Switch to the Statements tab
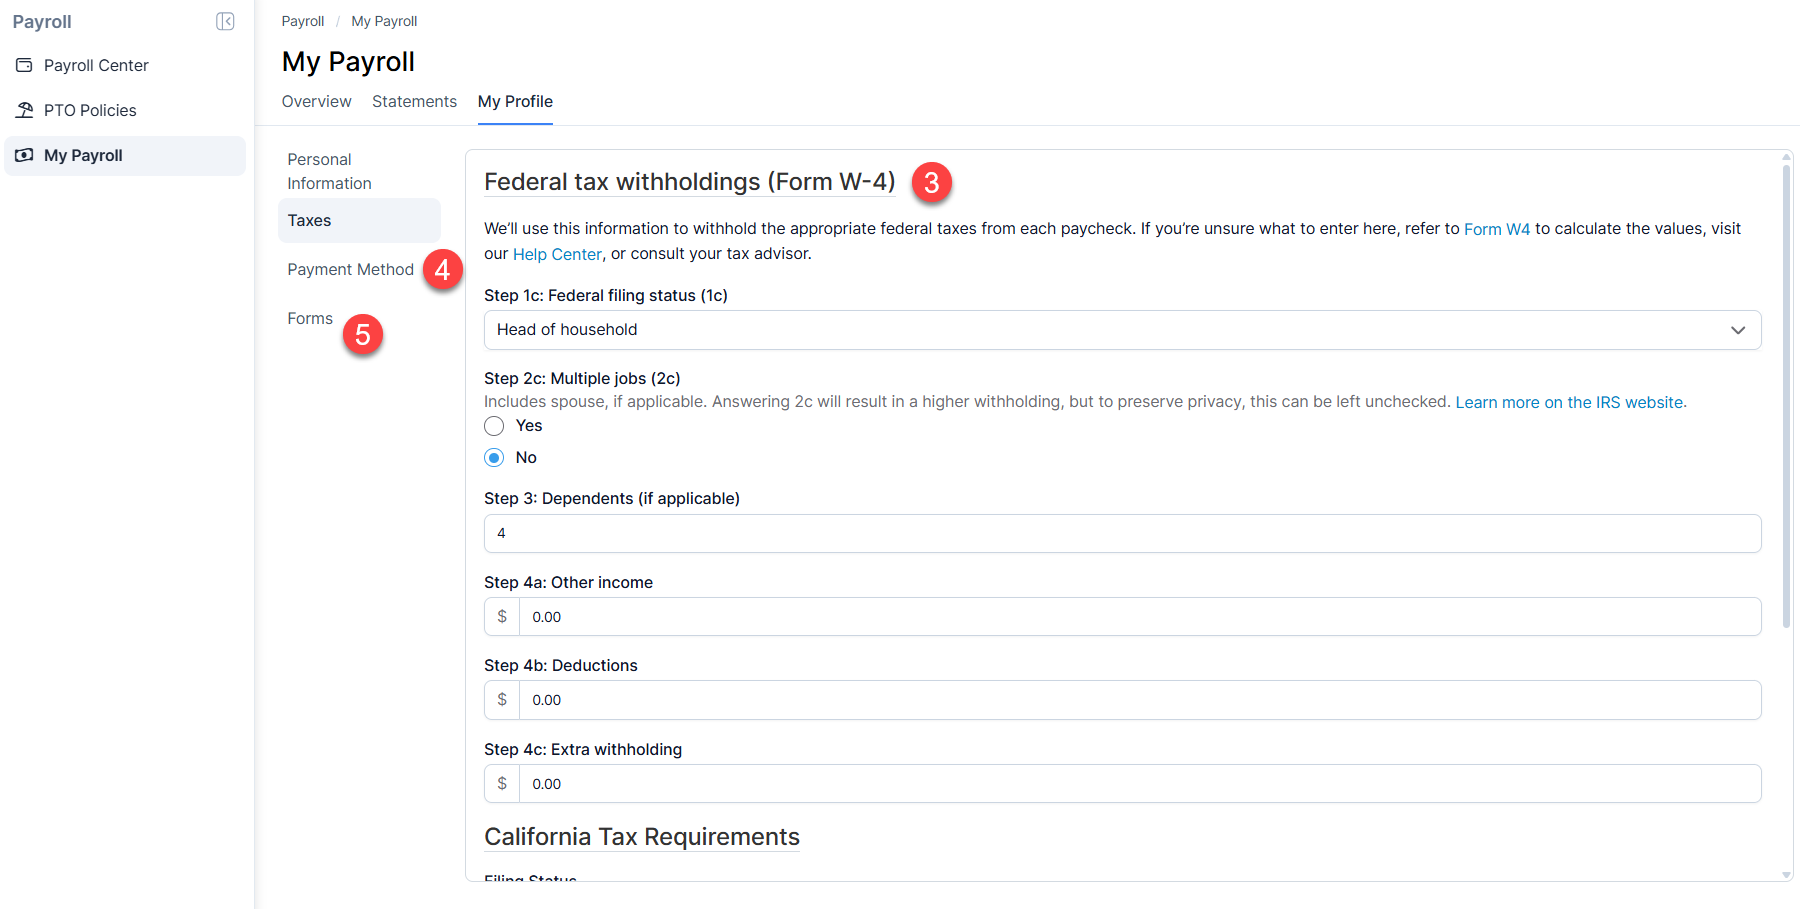The width and height of the screenshot is (1800, 909). click(x=414, y=101)
